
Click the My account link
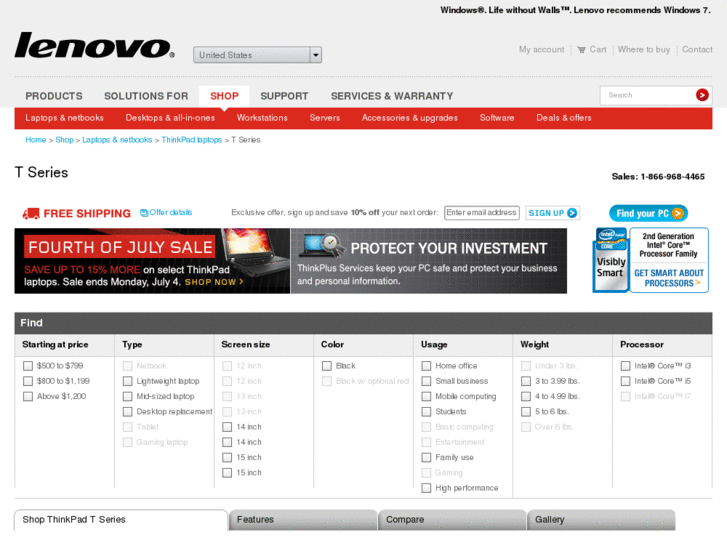point(542,50)
